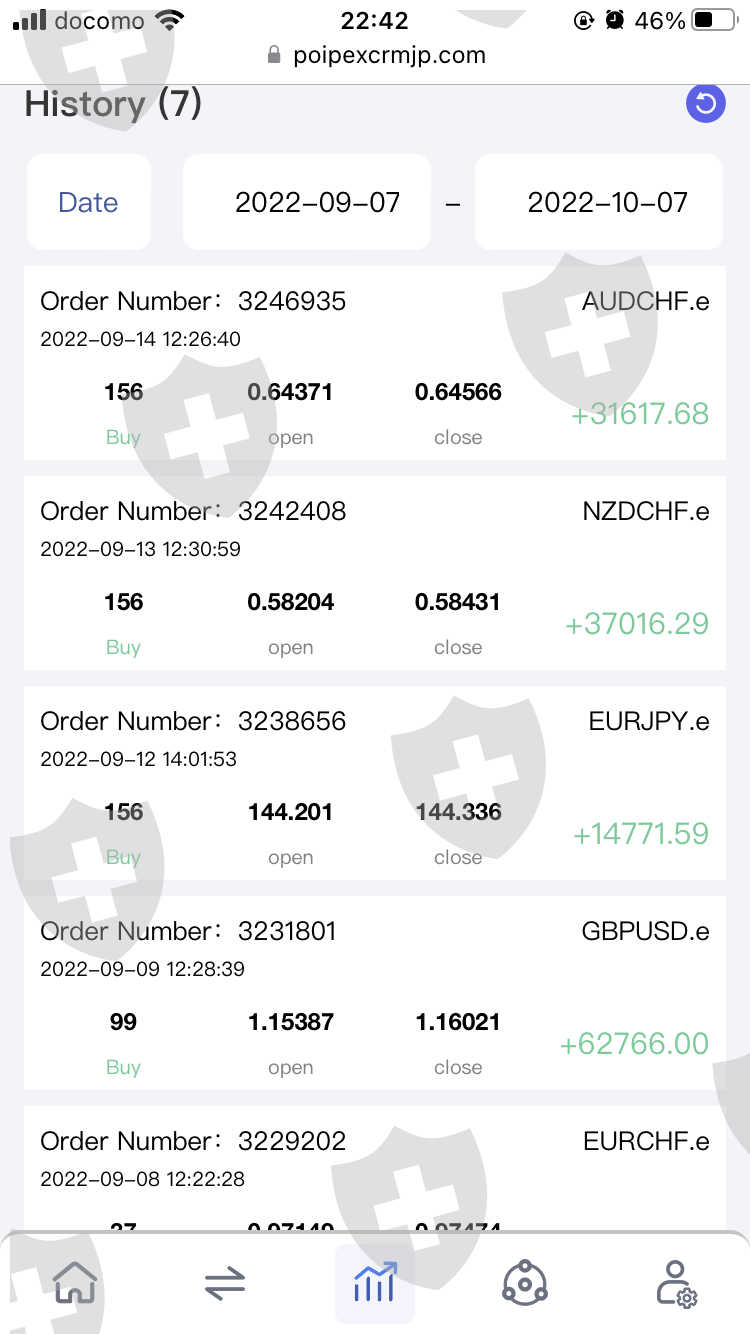This screenshot has height=1334, width=750.
Task: Select order 3229202 EURCHF.e entry
Action: pos(375,1160)
